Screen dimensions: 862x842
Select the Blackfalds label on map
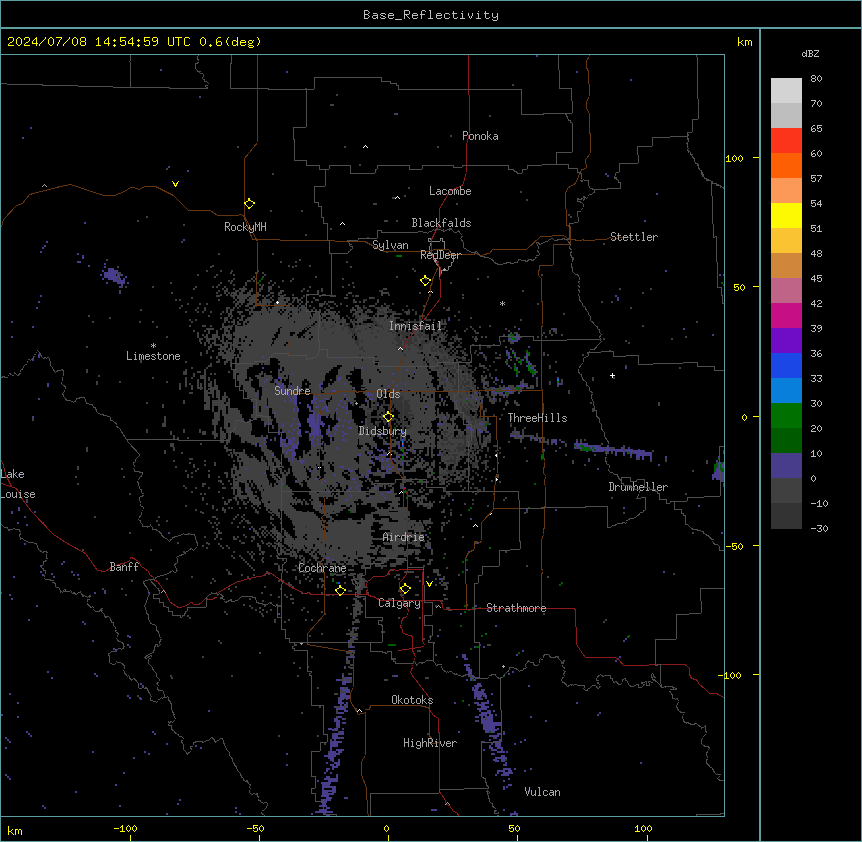pos(441,223)
